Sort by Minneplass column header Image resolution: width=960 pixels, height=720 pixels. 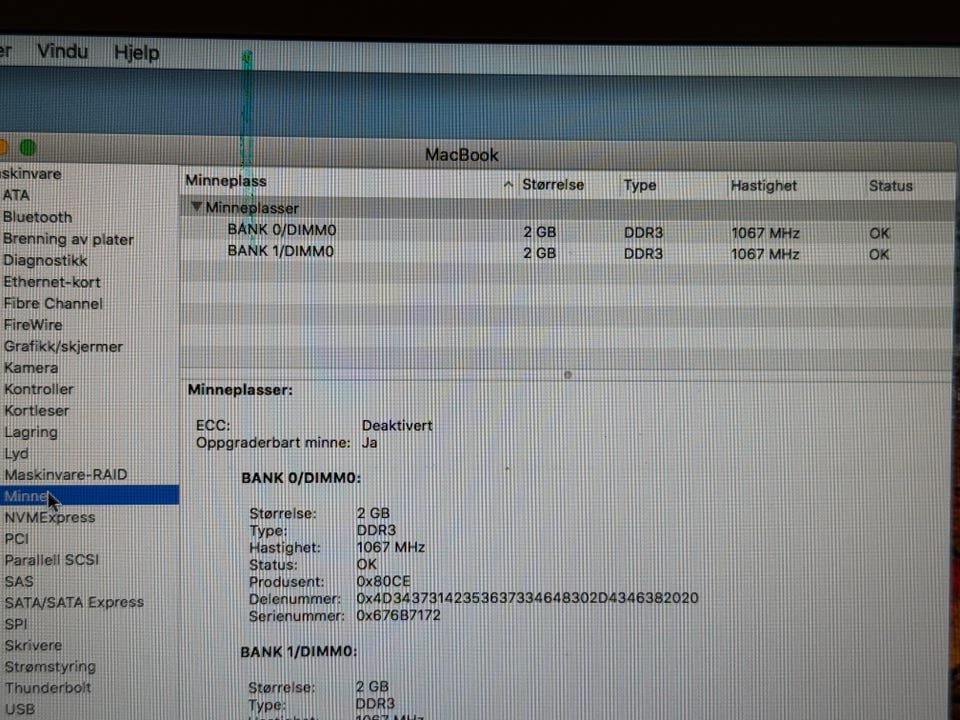pos(226,181)
